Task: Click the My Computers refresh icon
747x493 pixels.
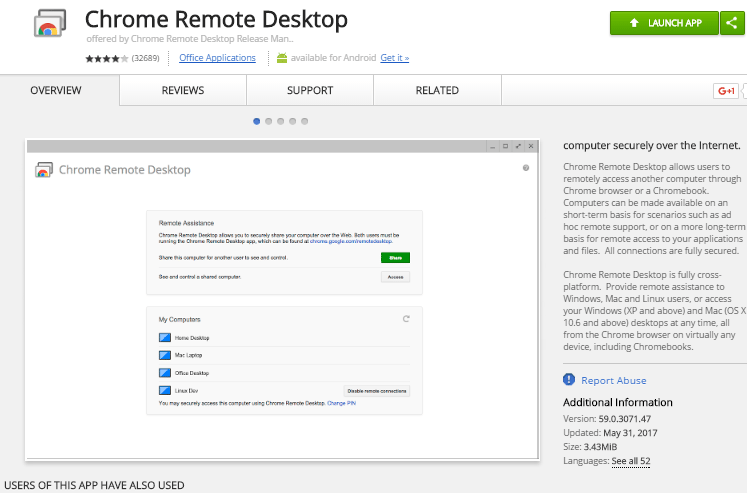Action: [x=406, y=319]
